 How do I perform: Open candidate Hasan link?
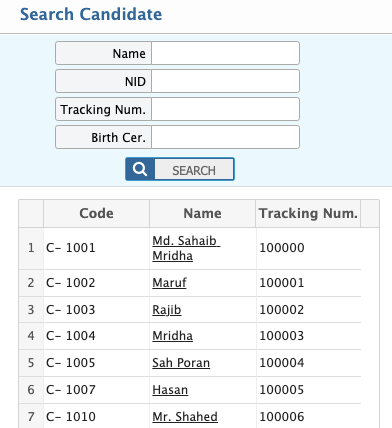170,390
